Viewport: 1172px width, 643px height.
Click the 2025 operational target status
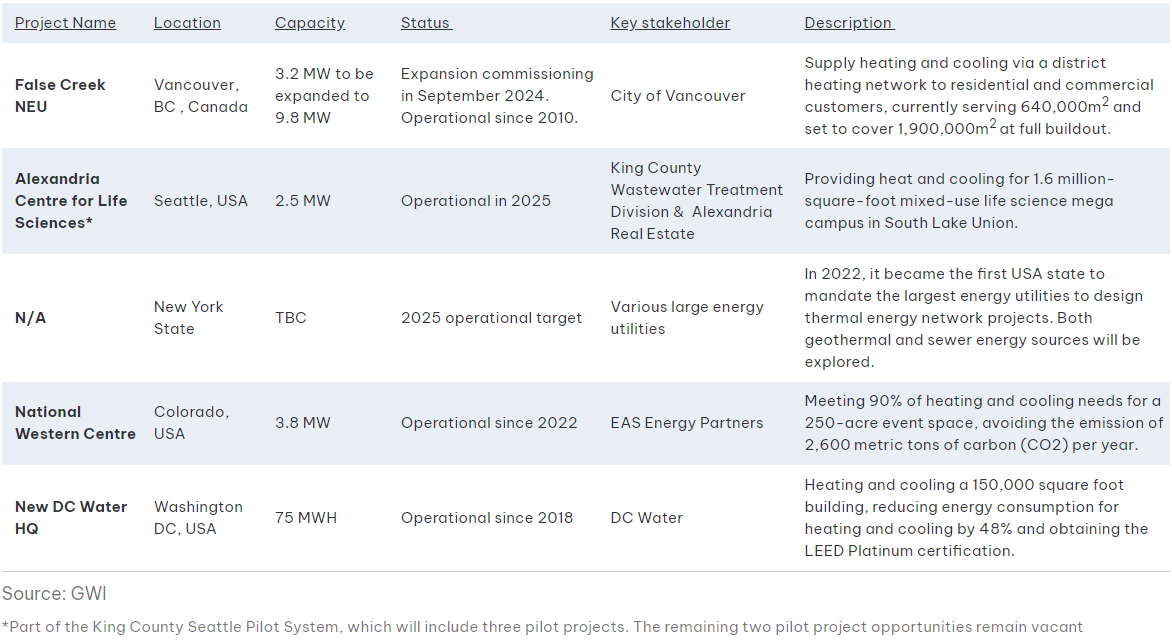491,318
